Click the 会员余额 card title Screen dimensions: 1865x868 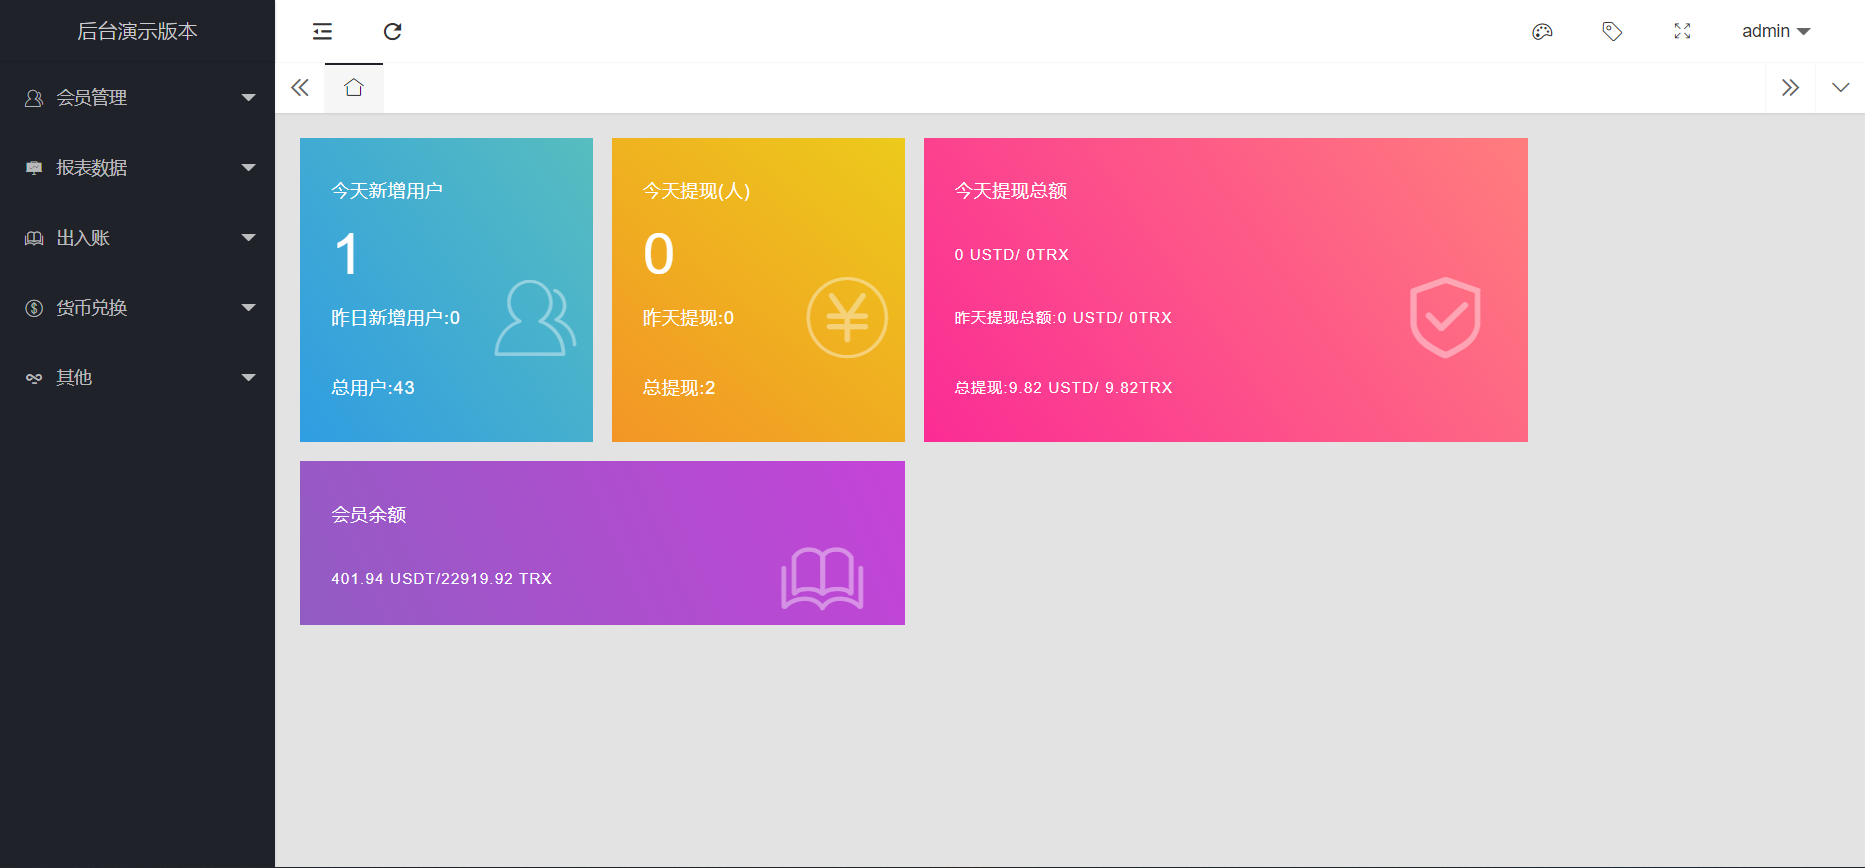pos(369,515)
